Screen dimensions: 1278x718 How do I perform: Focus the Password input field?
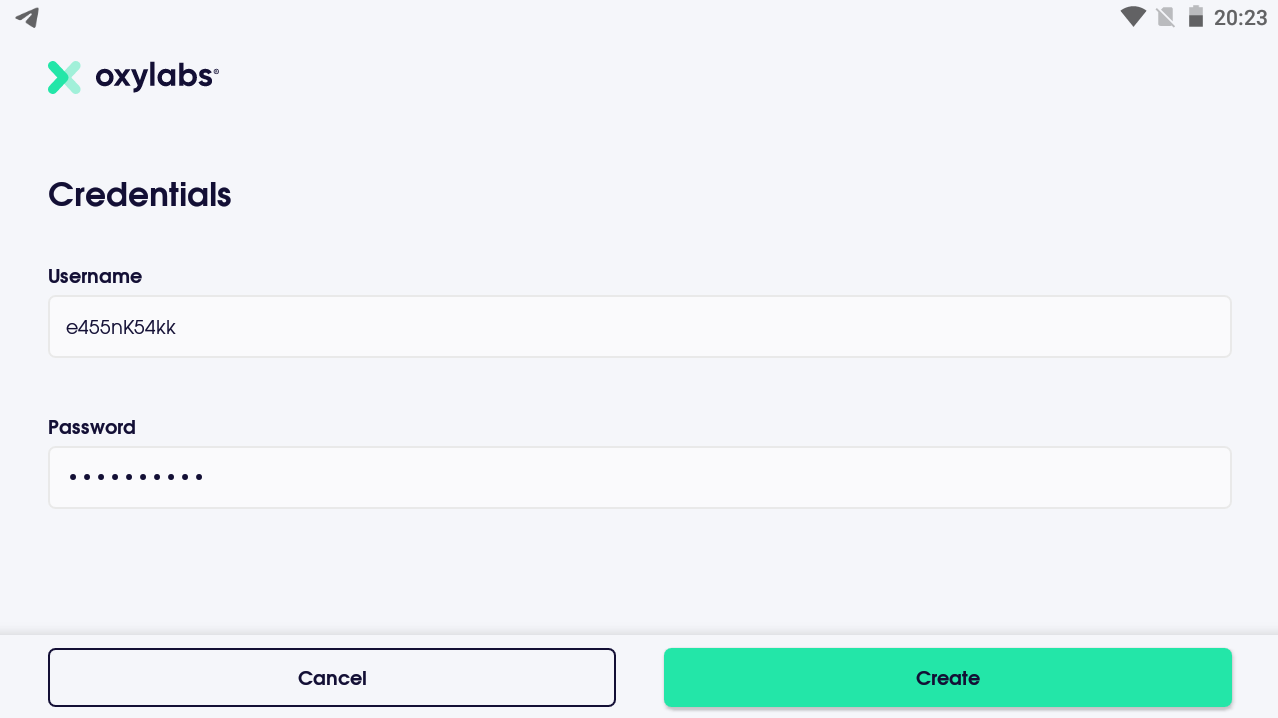pyautogui.click(x=639, y=478)
